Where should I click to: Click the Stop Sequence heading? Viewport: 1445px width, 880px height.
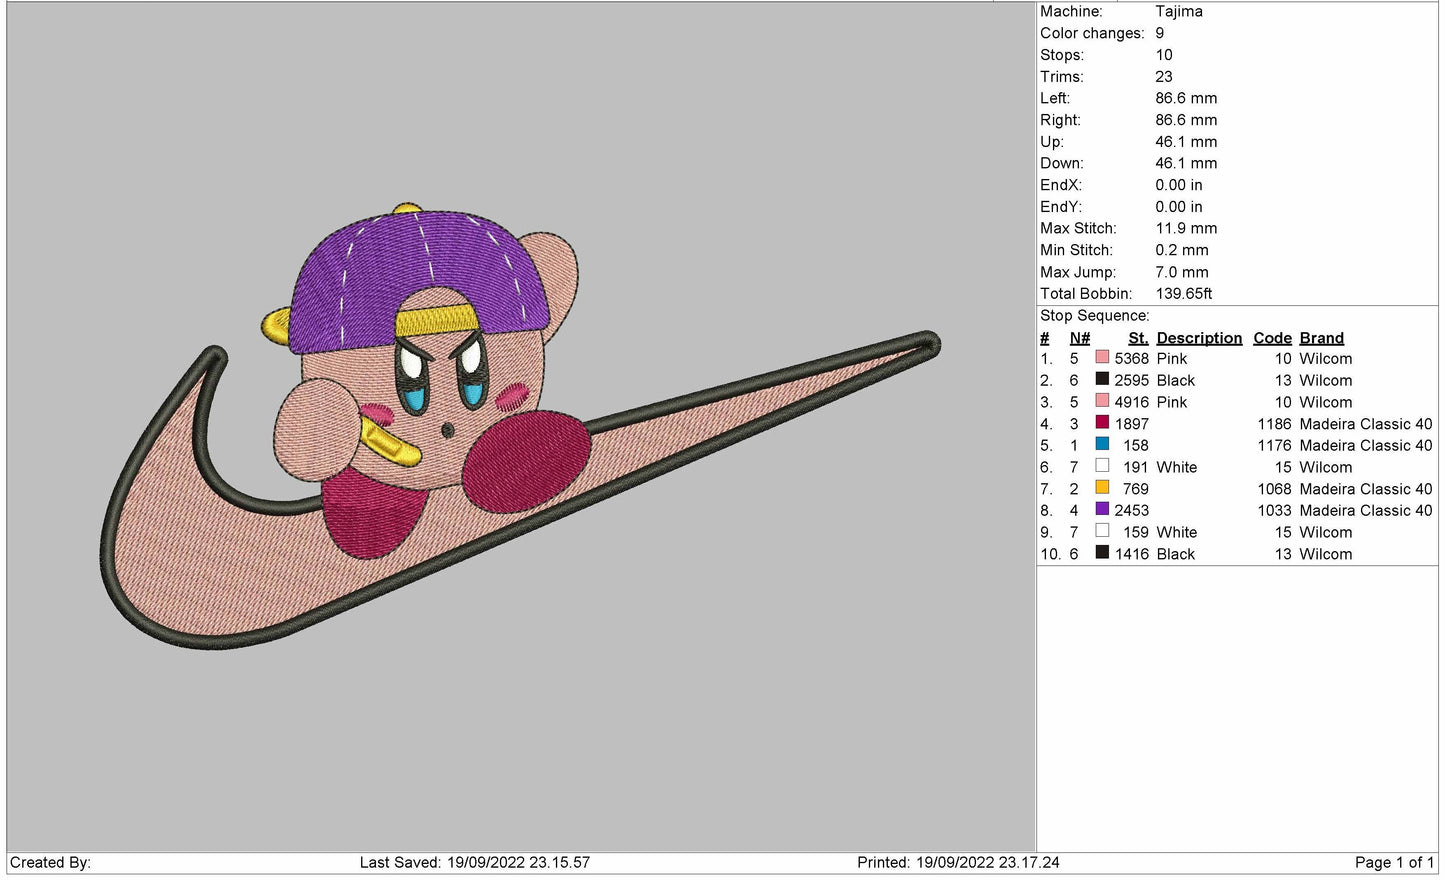tap(1094, 316)
